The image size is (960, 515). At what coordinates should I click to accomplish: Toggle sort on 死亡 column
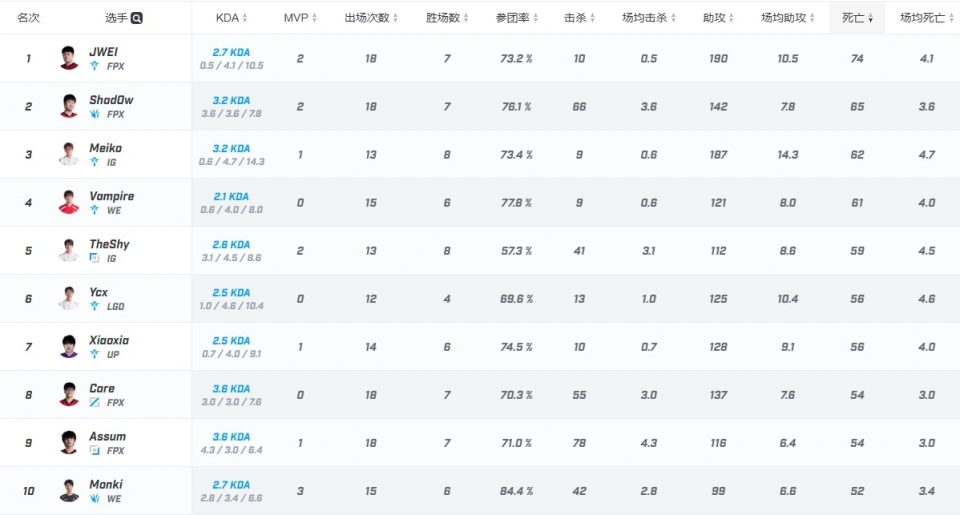pyautogui.click(x=857, y=18)
